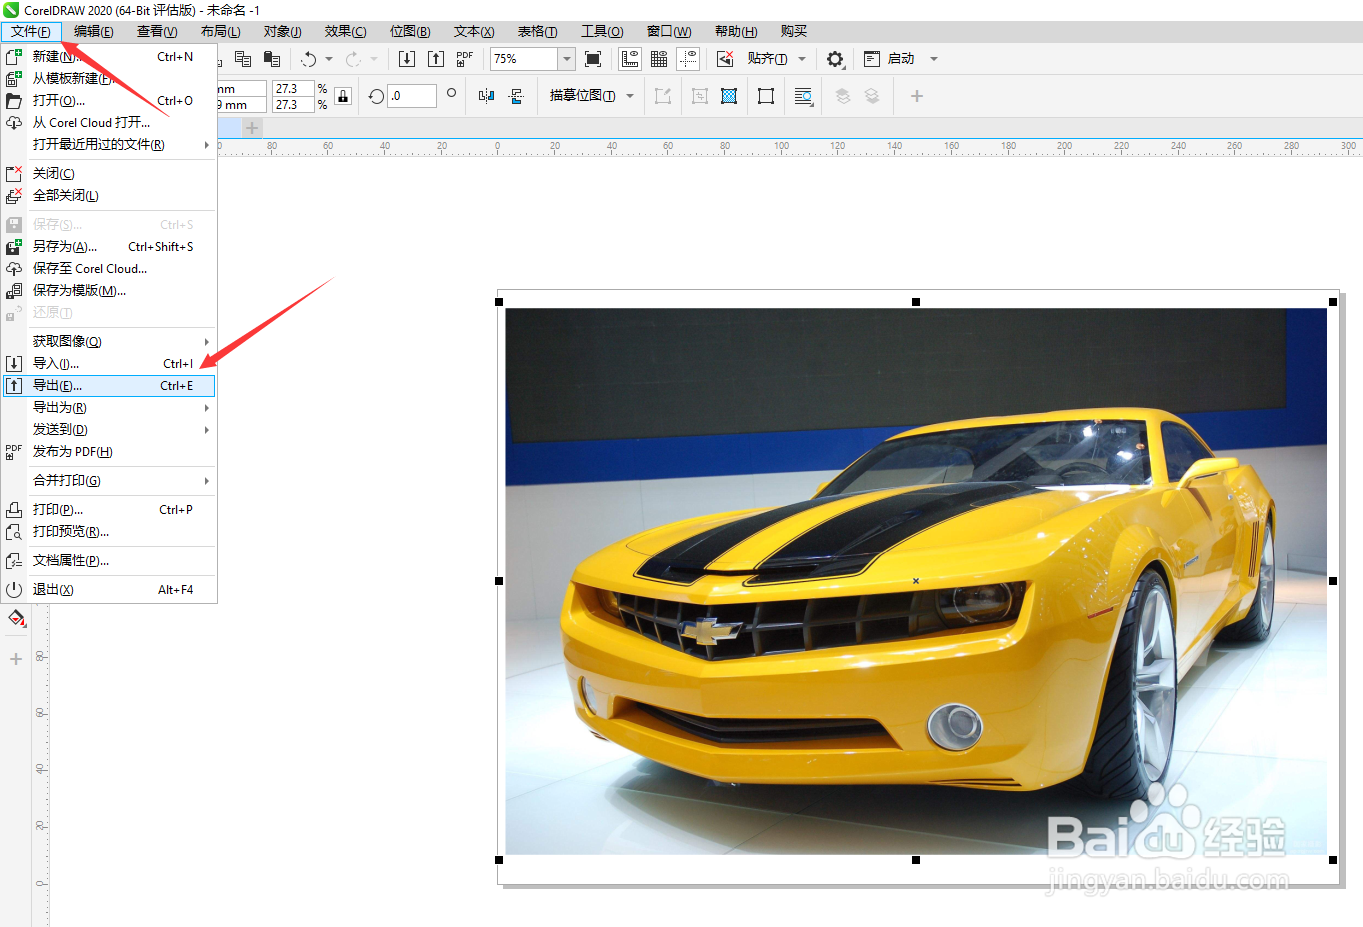This screenshot has height=927, width=1363.
Task: Toggle the snap off icon
Action: coord(725,59)
